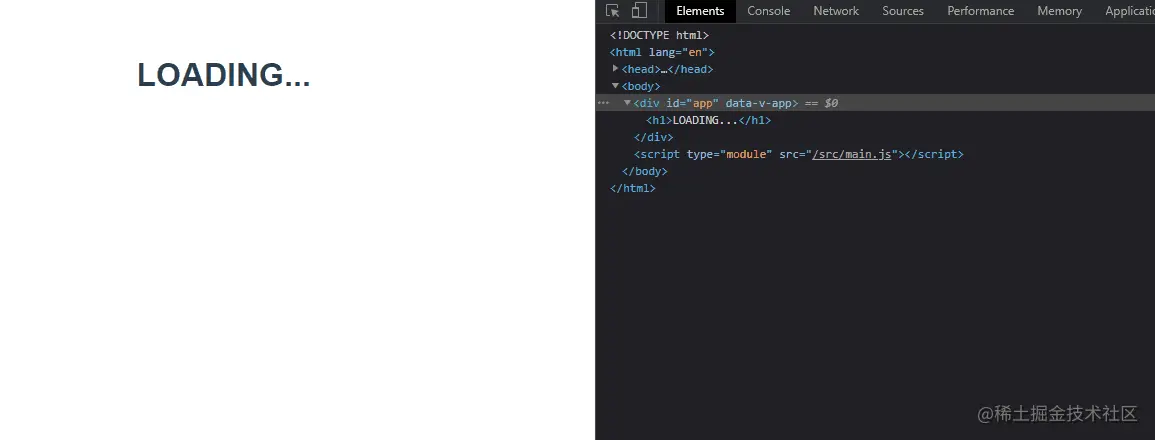Collapse the div id app node triangle
Screen dimensions: 1155x440
pyautogui.click(x=628, y=102)
